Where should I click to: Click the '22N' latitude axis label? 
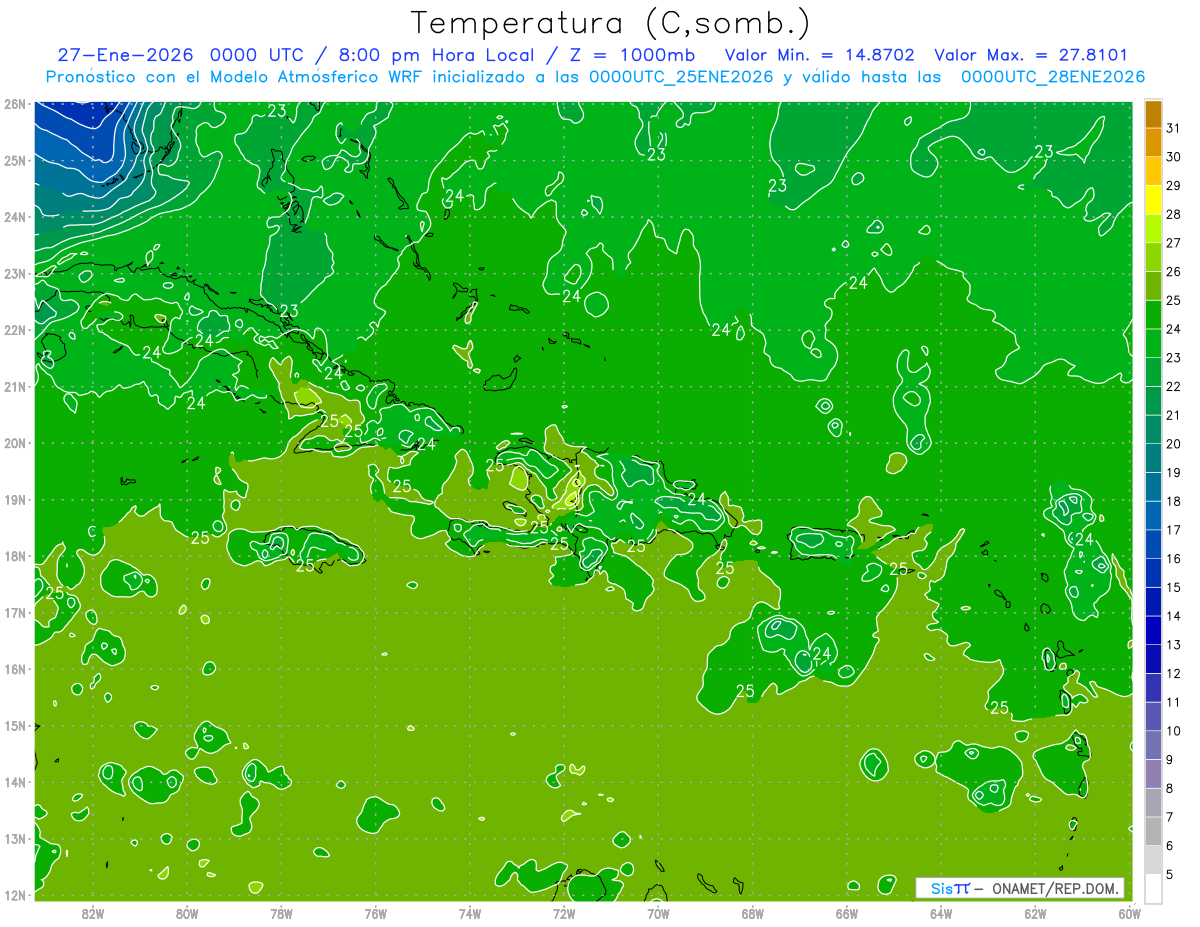pyautogui.click(x=14, y=329)
